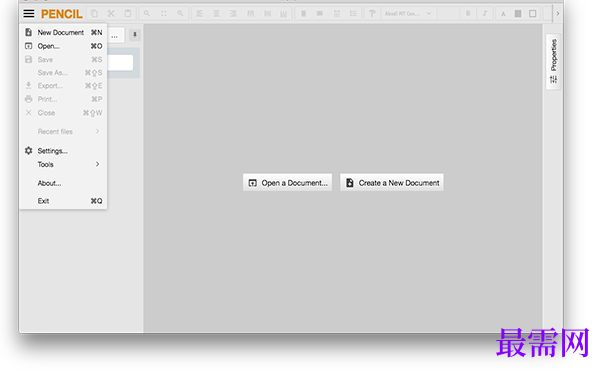The width and height of the screenshot is (608, 374).
Task: Click the sidebar search input field
Action: click(120, 63)
